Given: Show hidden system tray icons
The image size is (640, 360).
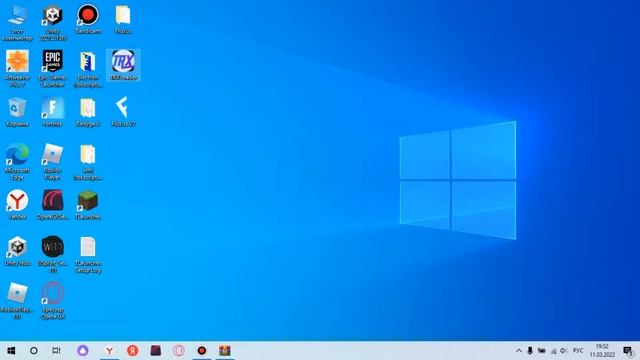Looking at the screenshot, I should pyautogui.click(x=519, y=351).
